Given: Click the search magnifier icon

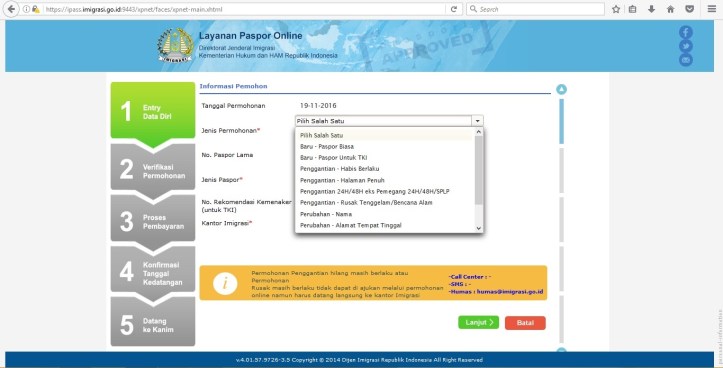Looking at the screenshot, I should tap(473, 9).
